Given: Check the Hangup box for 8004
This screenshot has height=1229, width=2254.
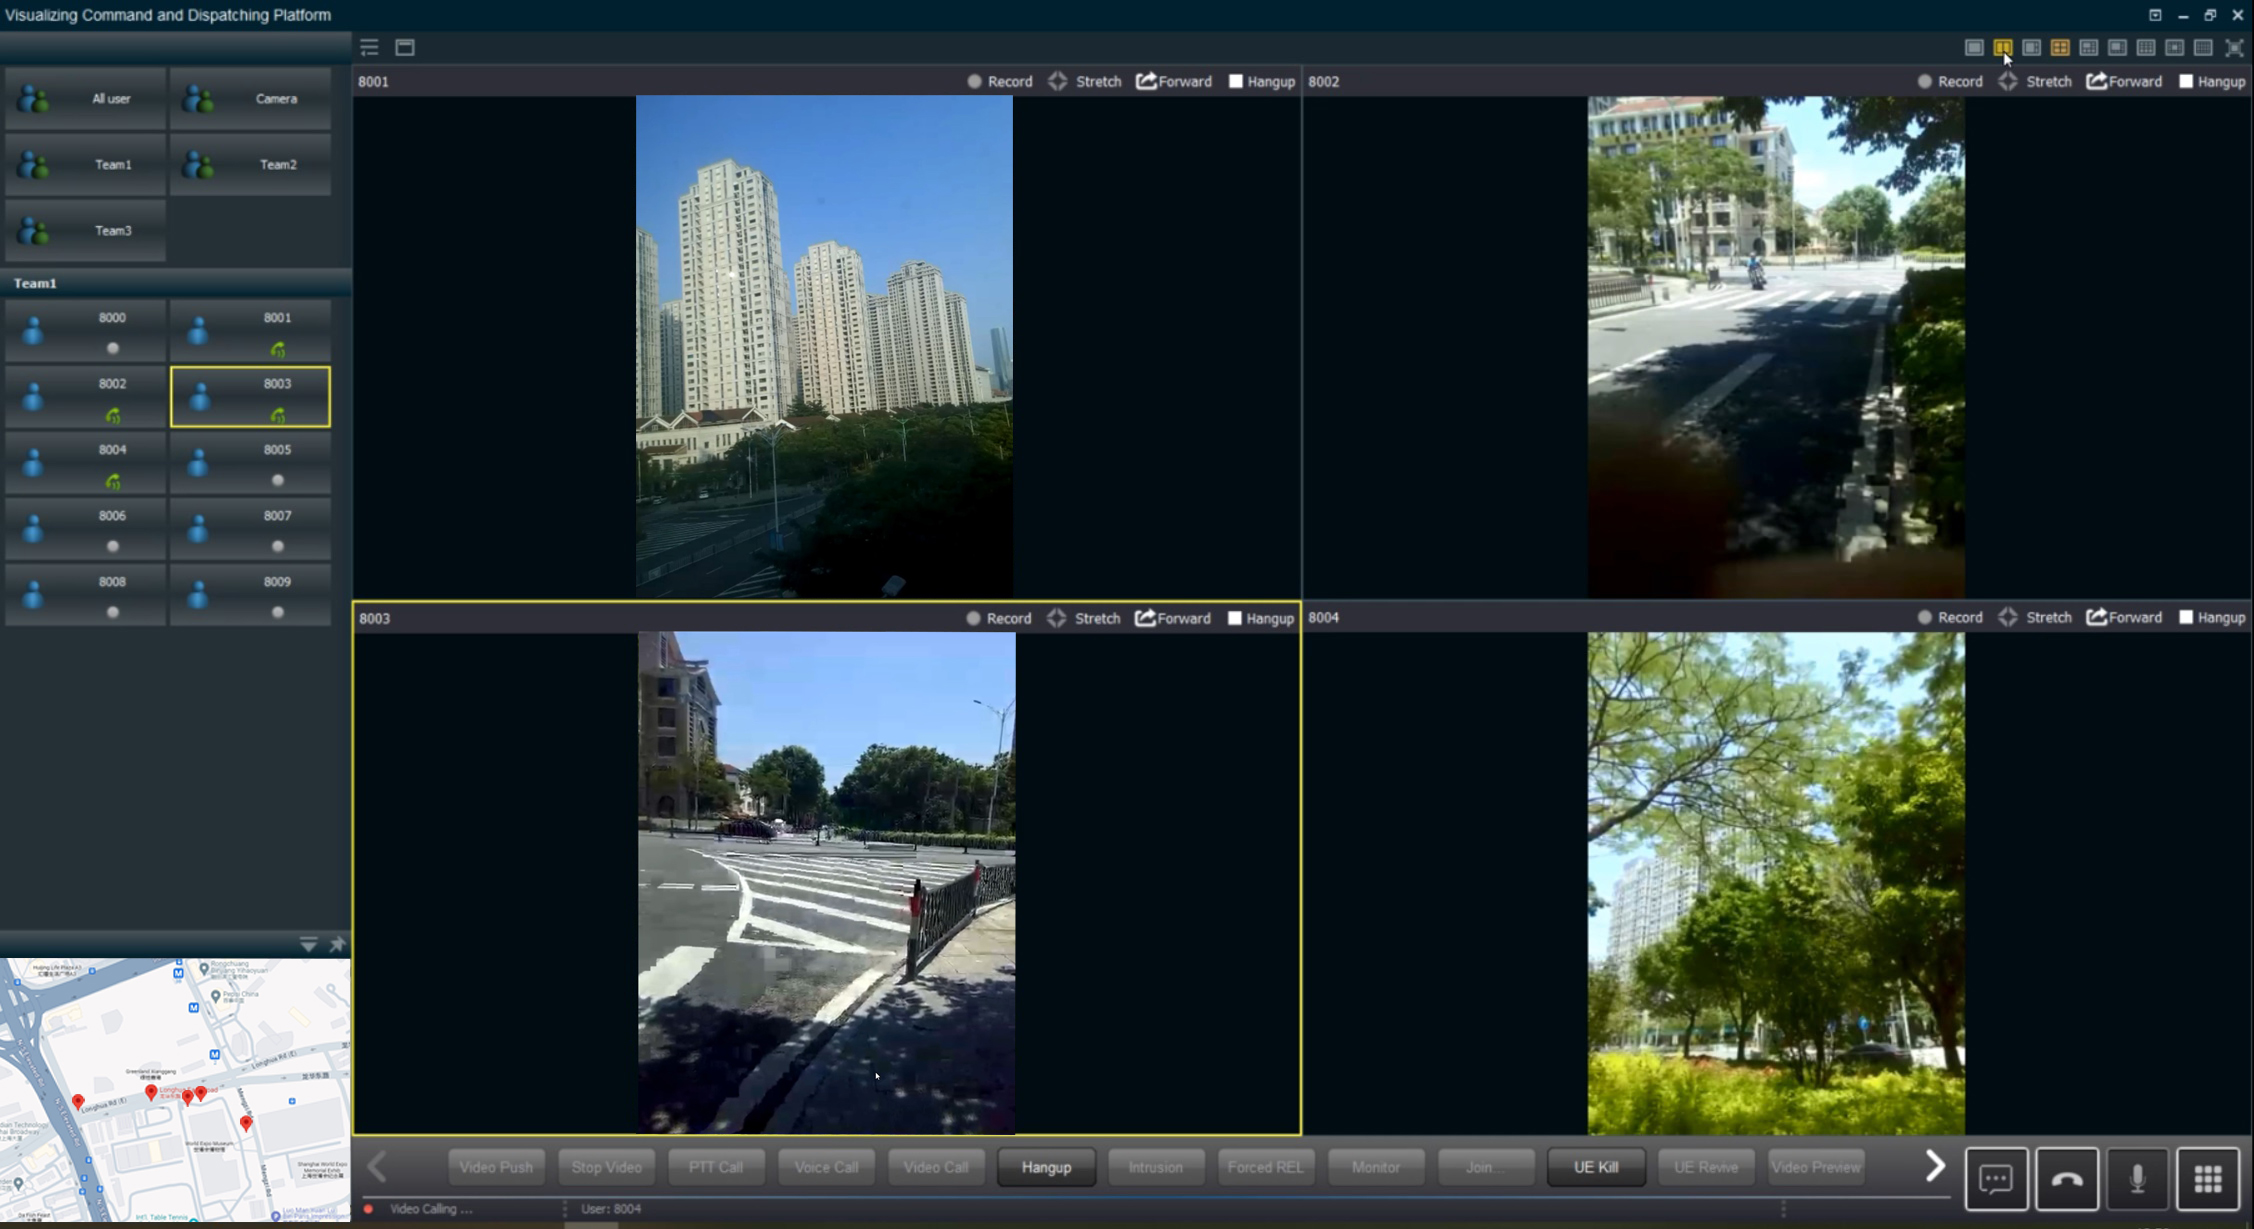Looking at the screenshot, I should (x=2186, y=617).
